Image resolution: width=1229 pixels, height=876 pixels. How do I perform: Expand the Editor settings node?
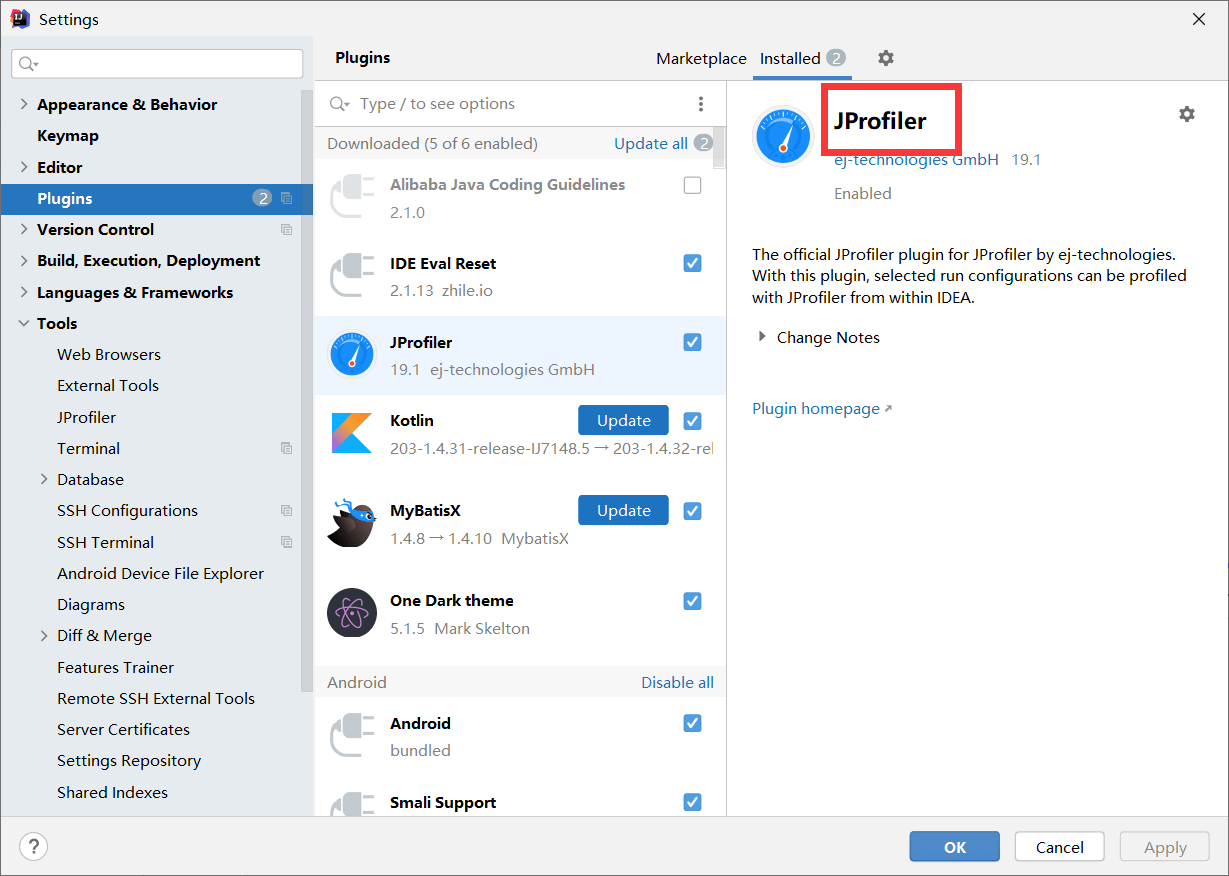click(x=24, y=167)
